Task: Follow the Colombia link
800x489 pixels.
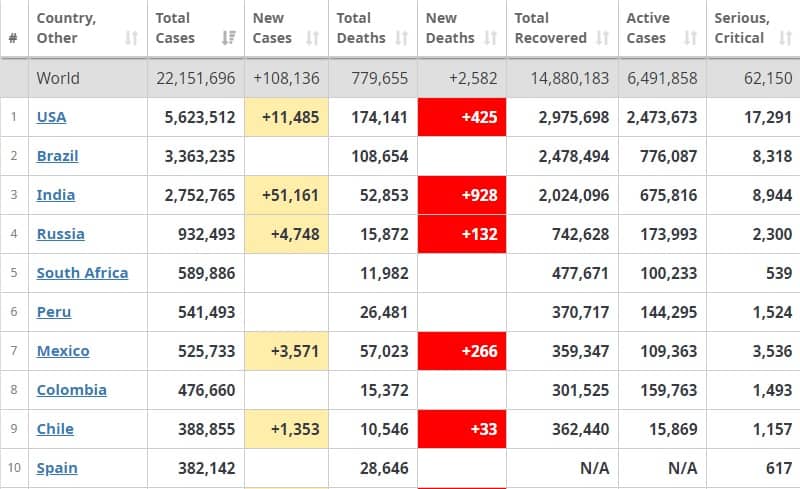Action: pyautogui.click(x=72, y=390)
